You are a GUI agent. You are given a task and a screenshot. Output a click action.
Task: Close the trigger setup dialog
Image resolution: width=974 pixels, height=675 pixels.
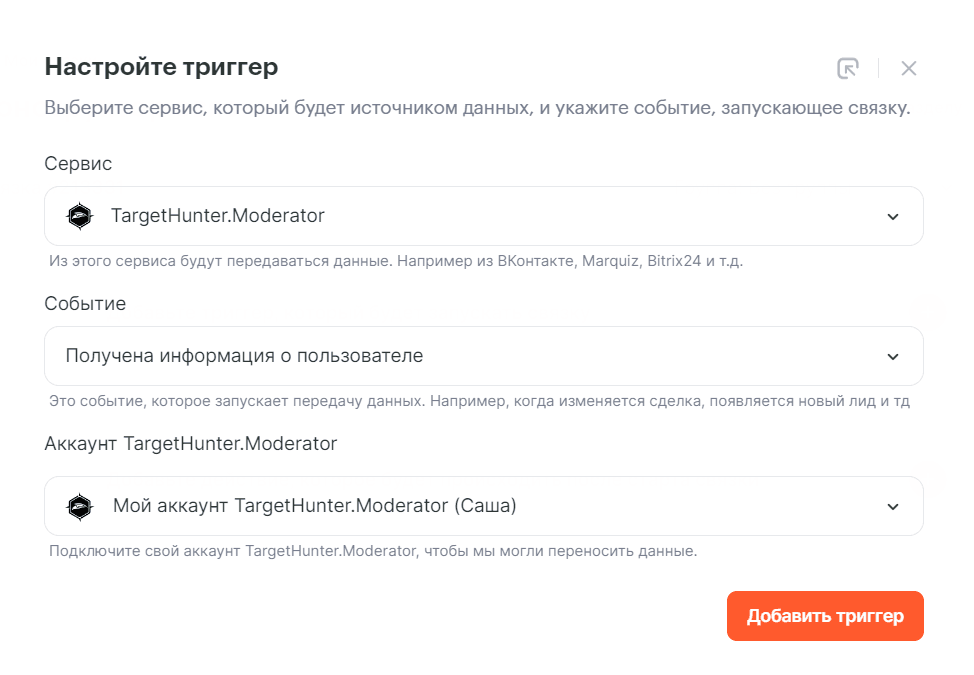(x=908, y=68)
